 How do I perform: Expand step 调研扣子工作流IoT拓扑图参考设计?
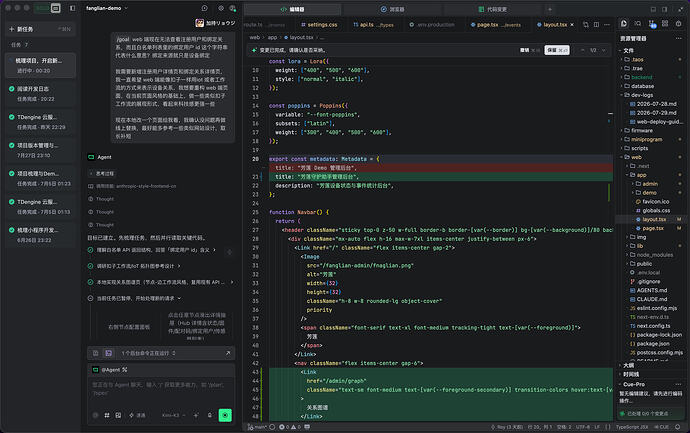(x=135, y=266)
